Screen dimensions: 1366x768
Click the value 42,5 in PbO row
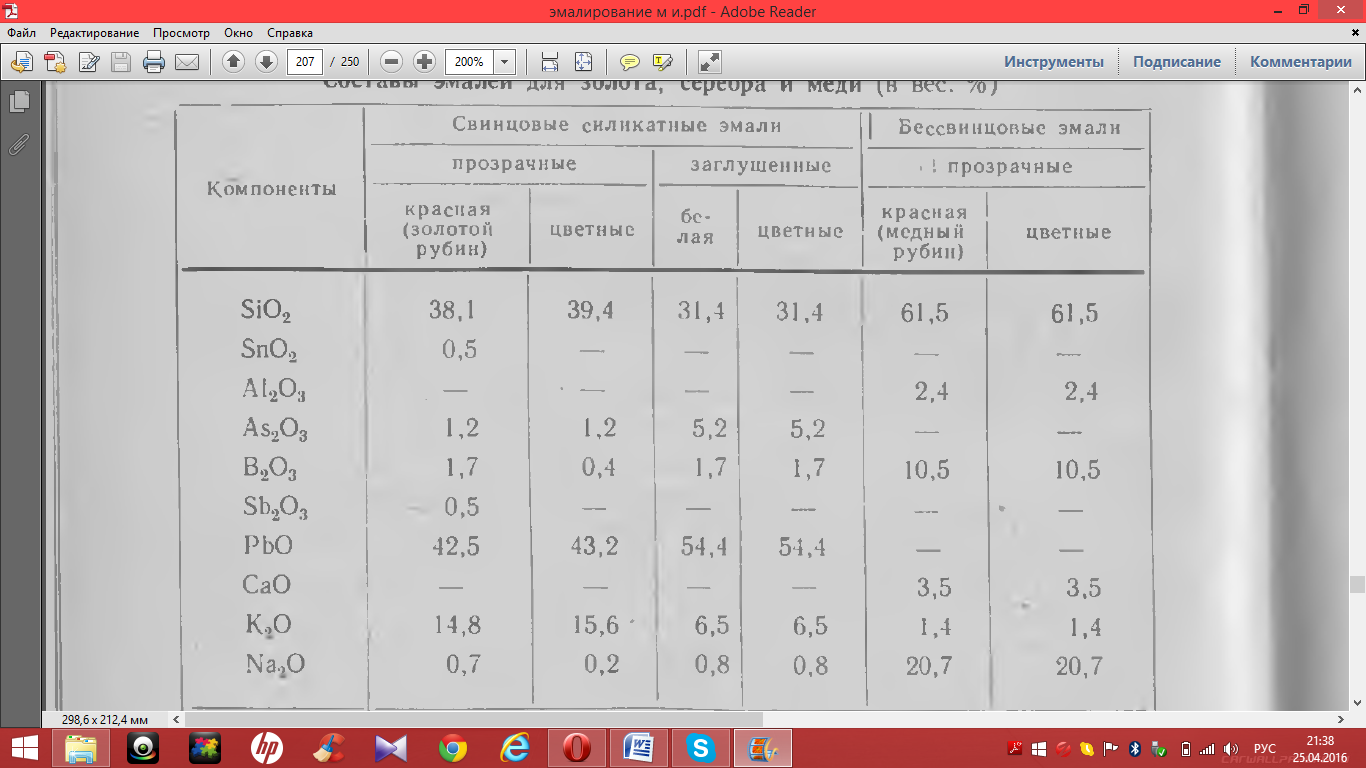454,546
